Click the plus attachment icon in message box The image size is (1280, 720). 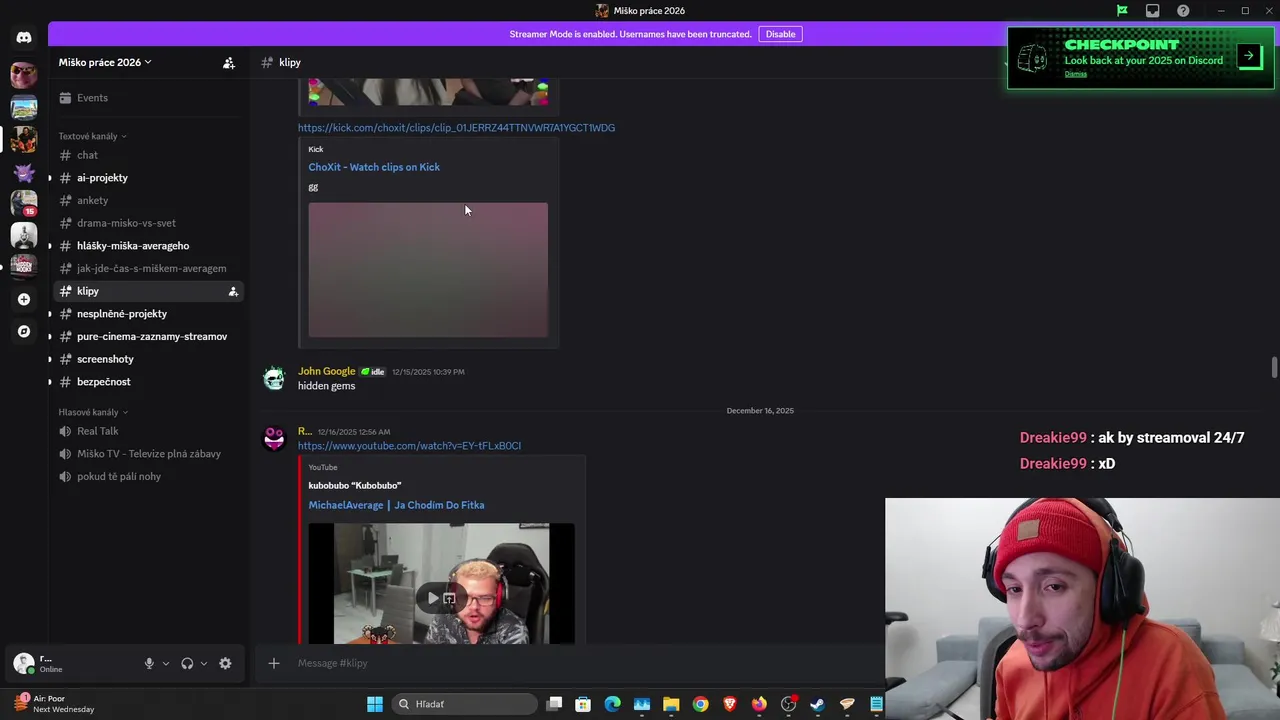tap(273, 663)
